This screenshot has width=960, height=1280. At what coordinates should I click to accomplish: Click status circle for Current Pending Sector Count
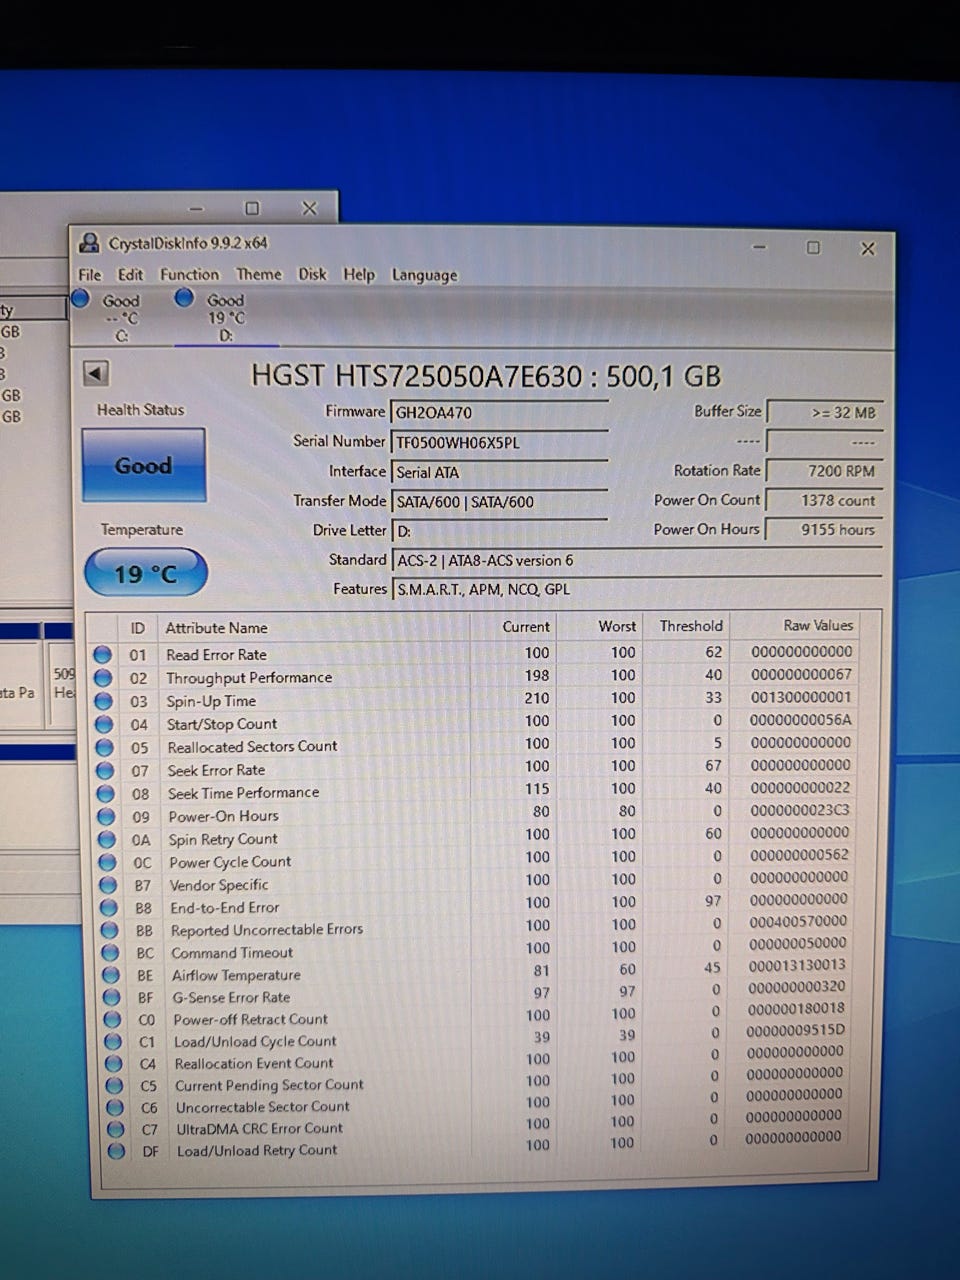[115, 1086]
